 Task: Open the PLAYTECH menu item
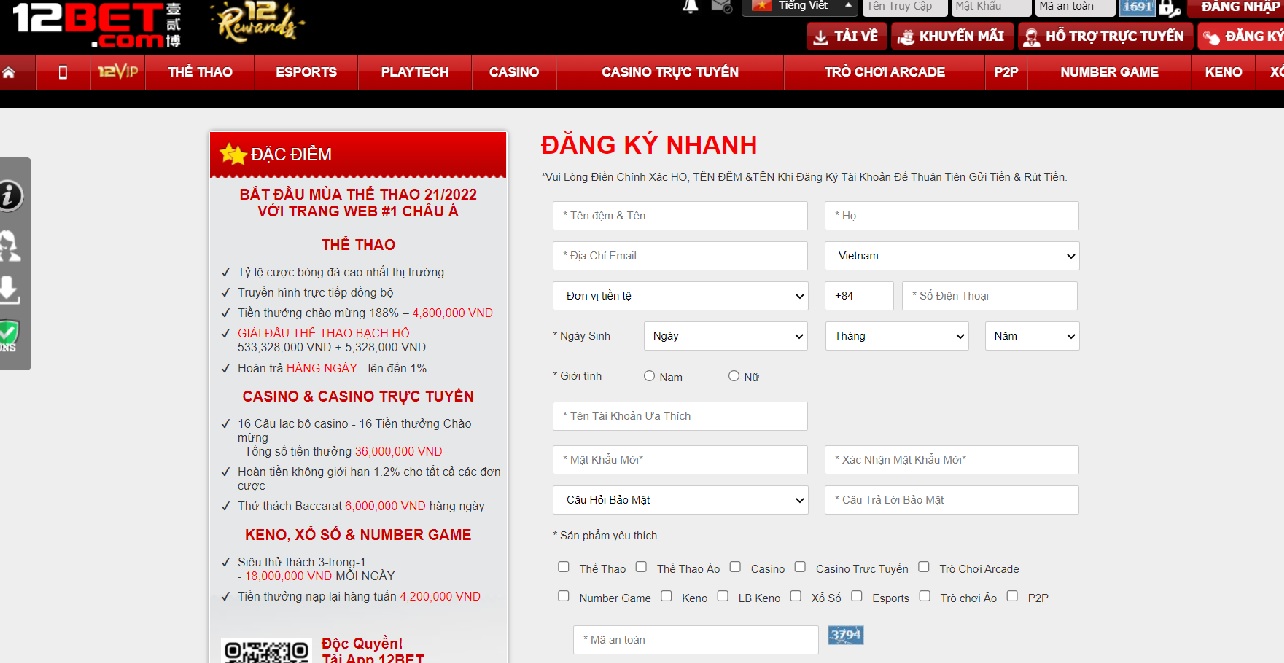pyautogui.click(x=415, y=72)
